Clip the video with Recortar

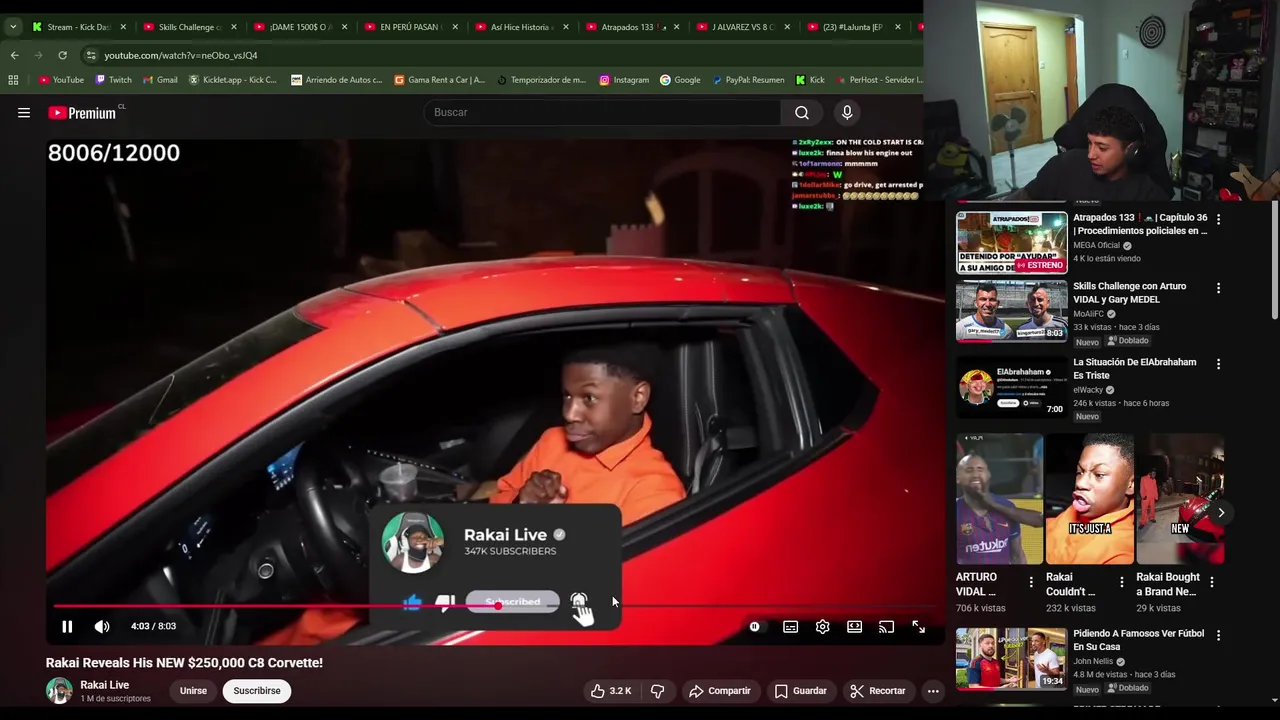pos(878,691)
